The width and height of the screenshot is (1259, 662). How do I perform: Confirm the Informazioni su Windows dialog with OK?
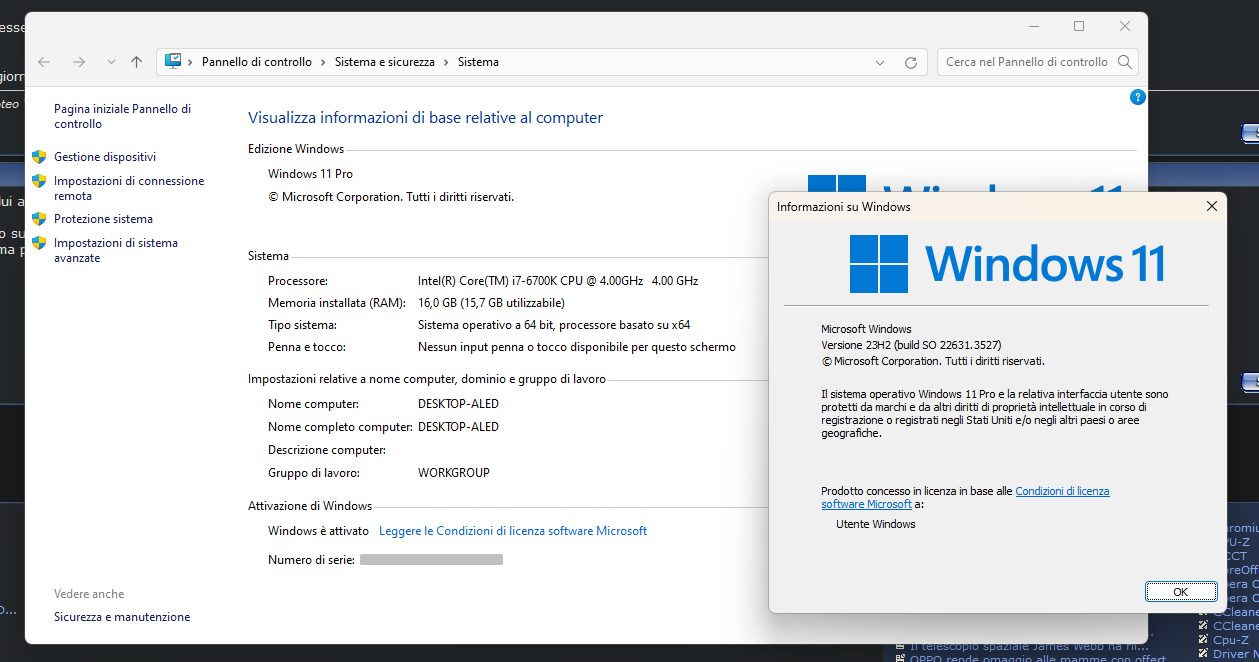coord(1180,592)
